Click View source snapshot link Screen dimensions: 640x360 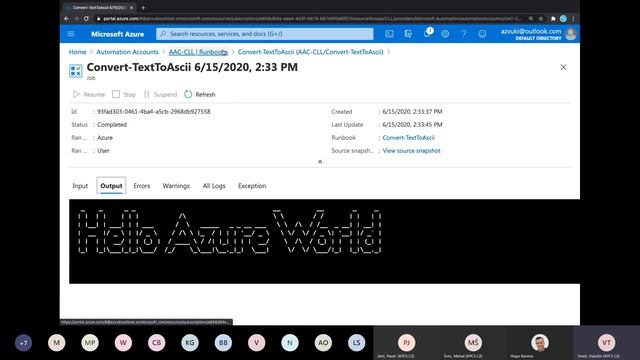pos(411,151)
